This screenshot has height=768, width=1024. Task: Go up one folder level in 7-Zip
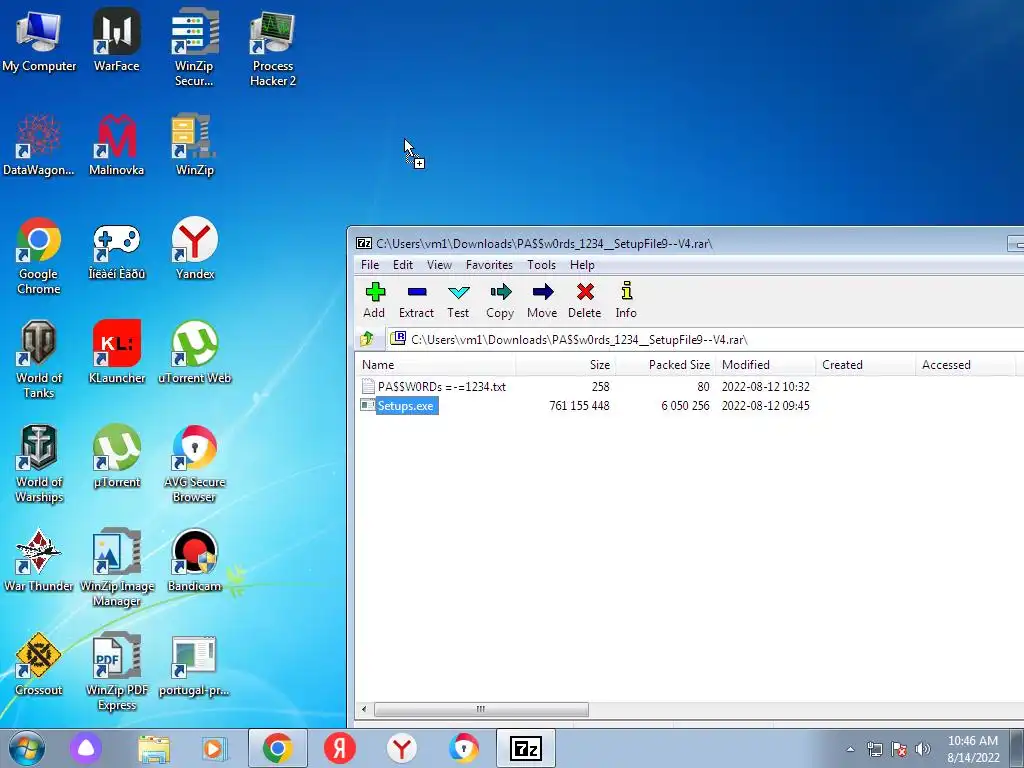(367, 339)
